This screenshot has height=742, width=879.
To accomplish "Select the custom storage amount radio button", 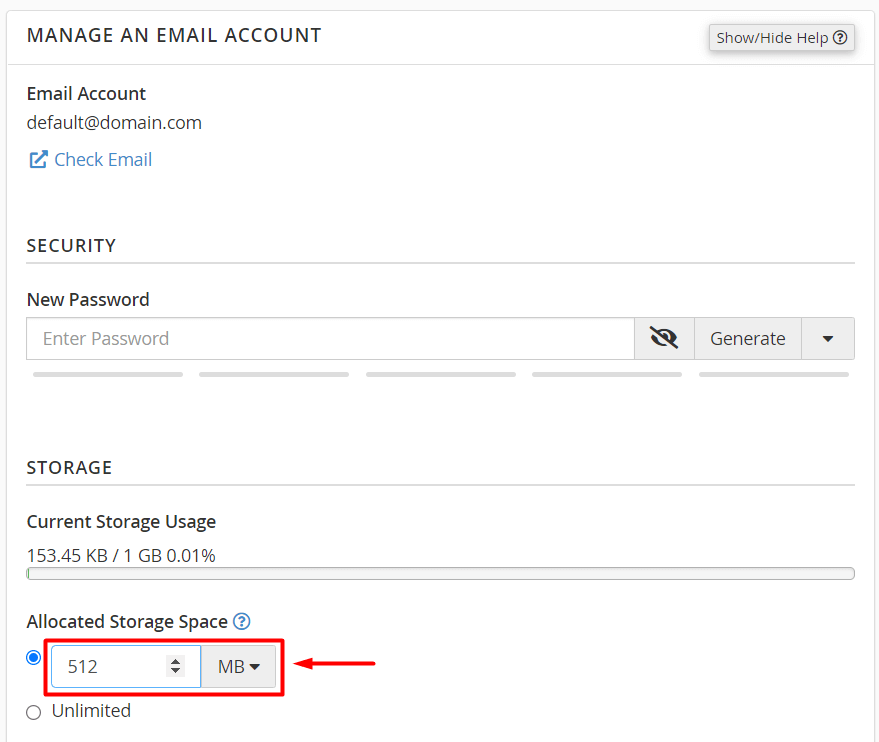I will pyautogui.click(x=34, y=657).
